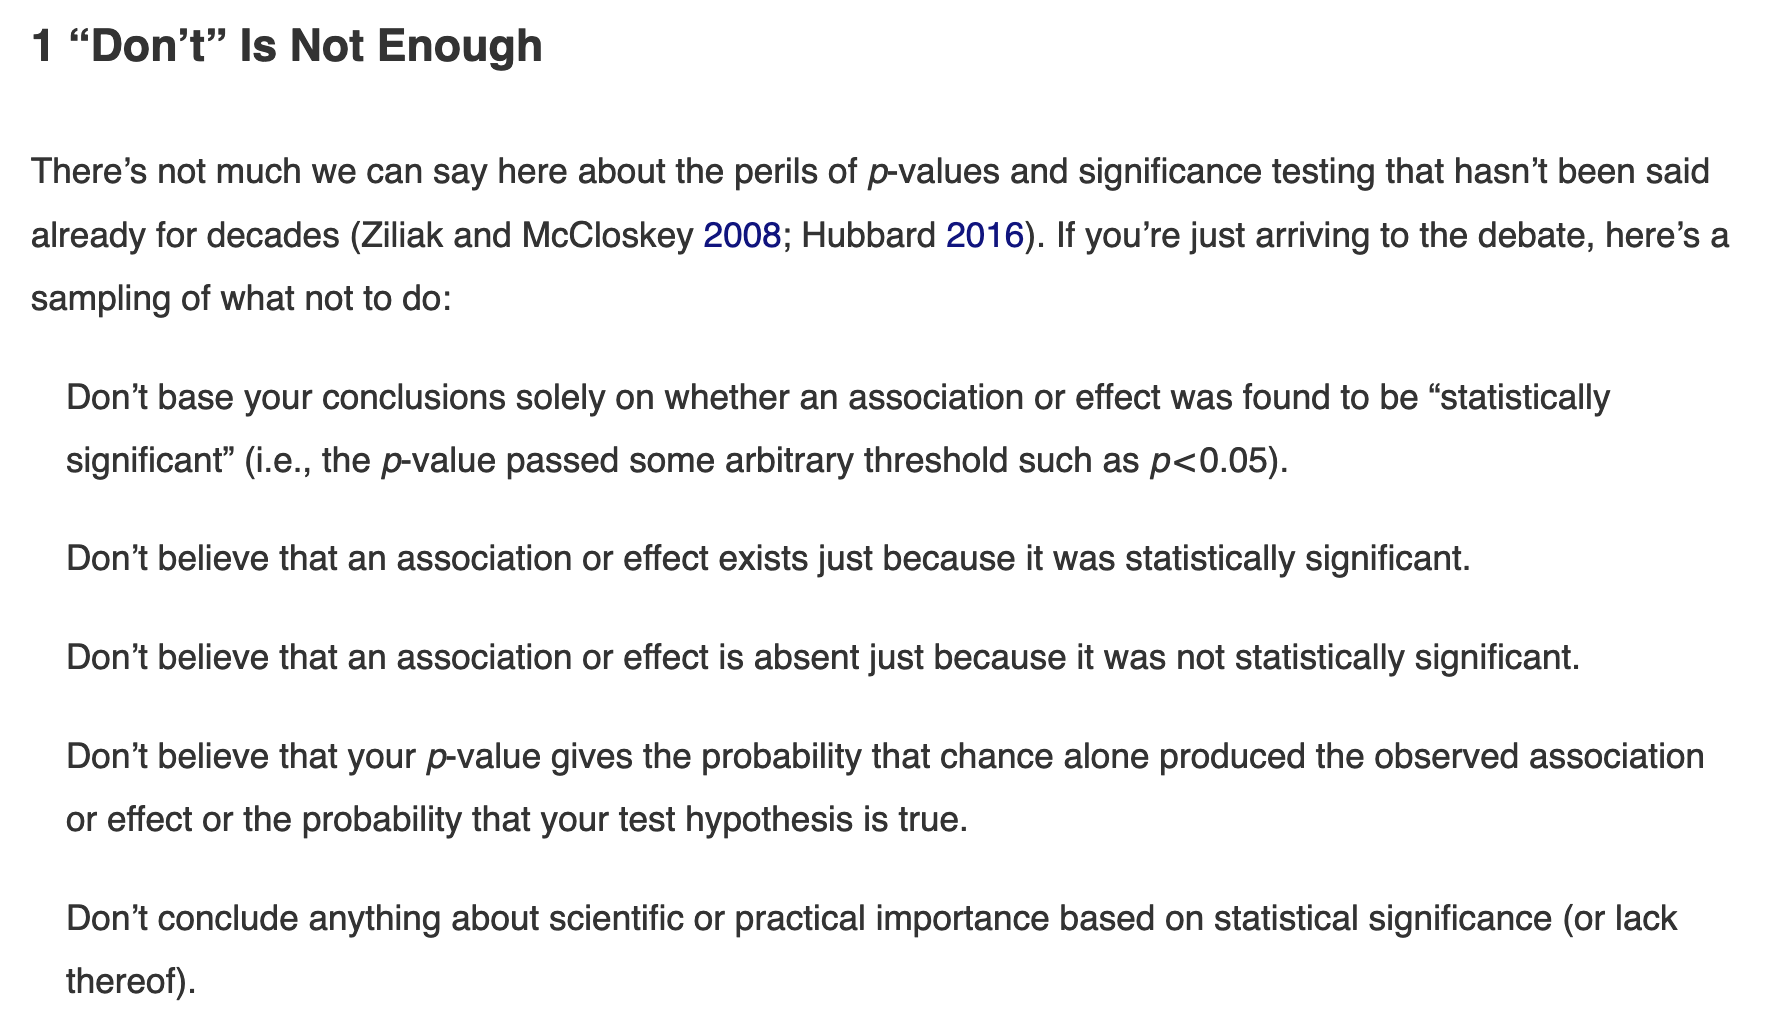The image size is (1772, 1028).
Task: Click the italic p in "your p-value gives"
Action: coord(436,759)
